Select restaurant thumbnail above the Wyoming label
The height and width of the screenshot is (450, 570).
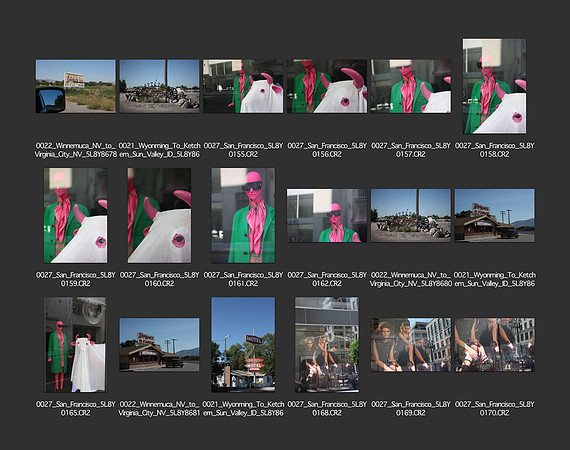coord(494,216)
